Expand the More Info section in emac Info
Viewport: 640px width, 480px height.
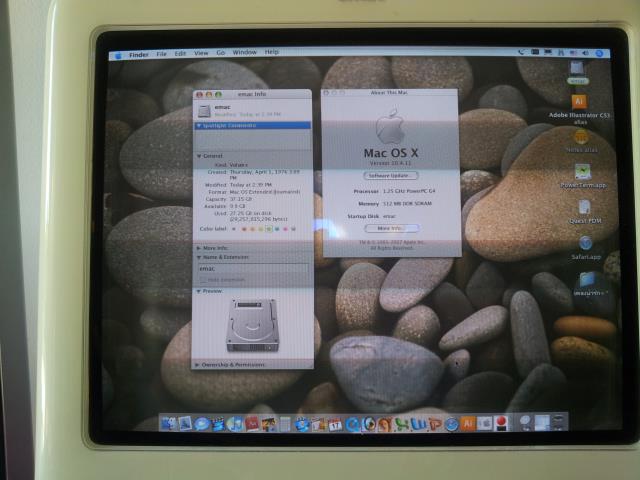199,248
